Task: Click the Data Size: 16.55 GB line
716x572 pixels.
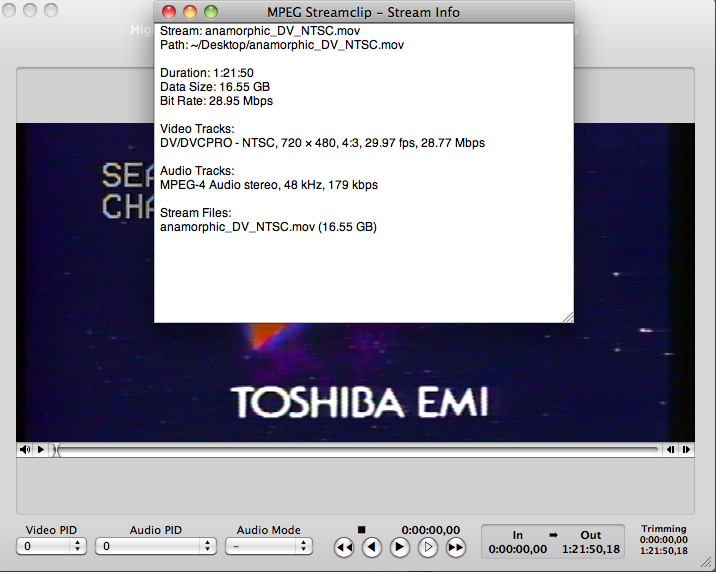Action: point(215,87)
